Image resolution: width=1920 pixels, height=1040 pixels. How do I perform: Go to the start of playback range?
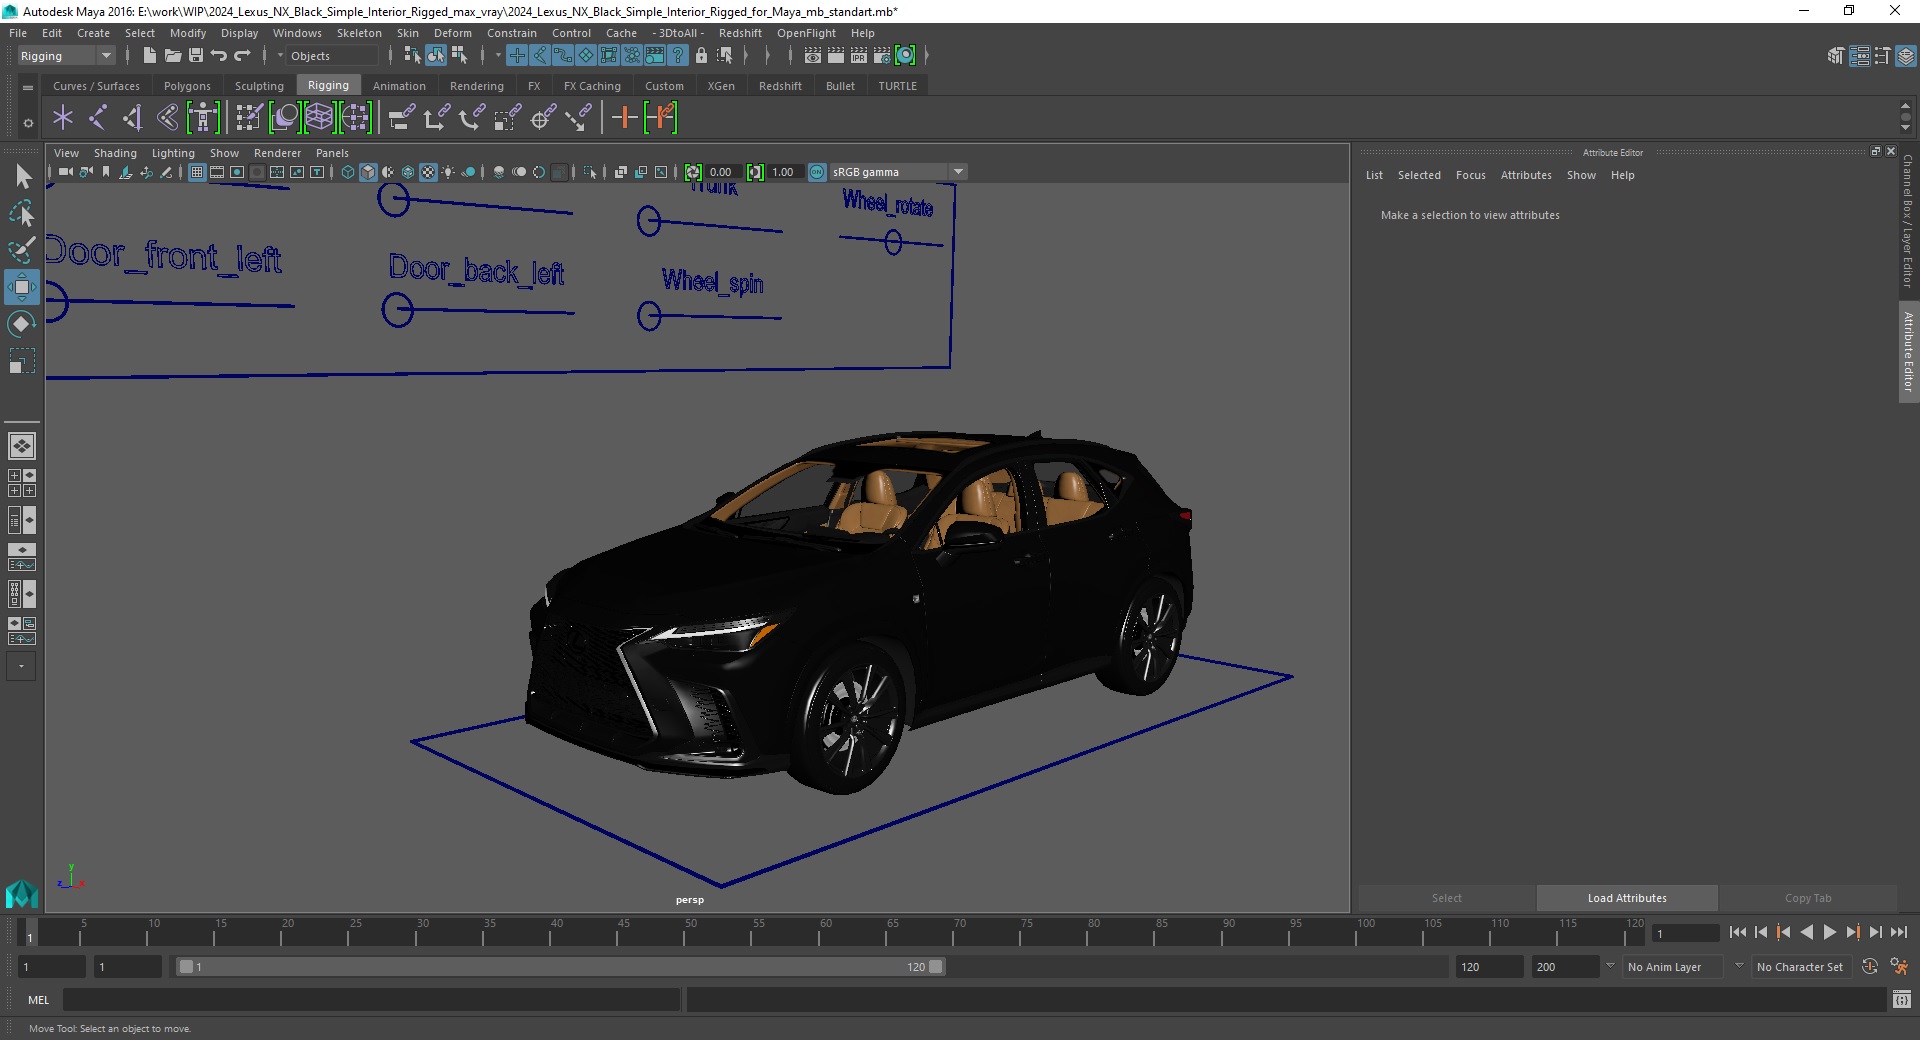(x=1738, y=932)
